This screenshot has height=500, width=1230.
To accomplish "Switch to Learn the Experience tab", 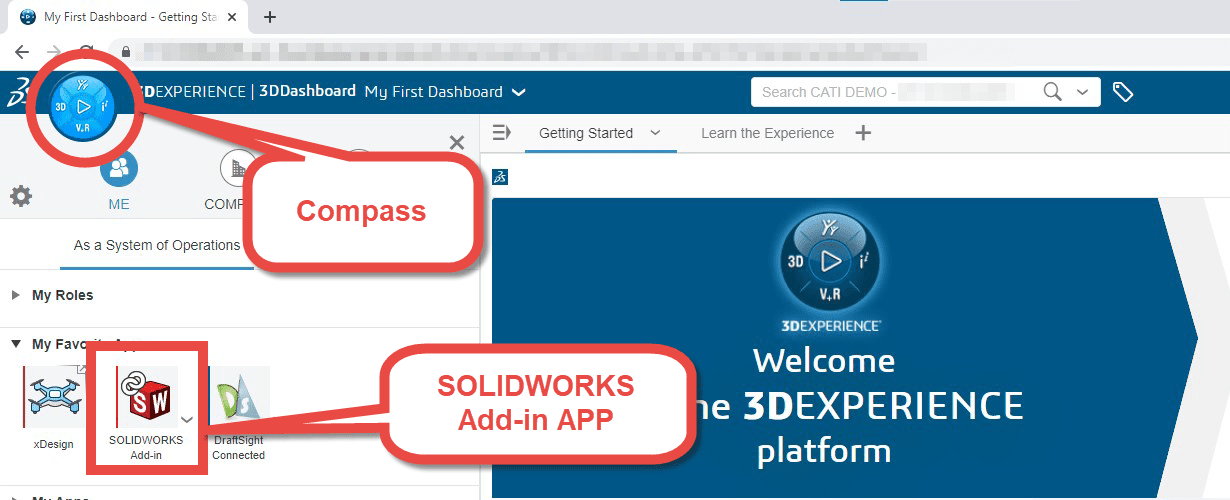I will pos(767,133).
